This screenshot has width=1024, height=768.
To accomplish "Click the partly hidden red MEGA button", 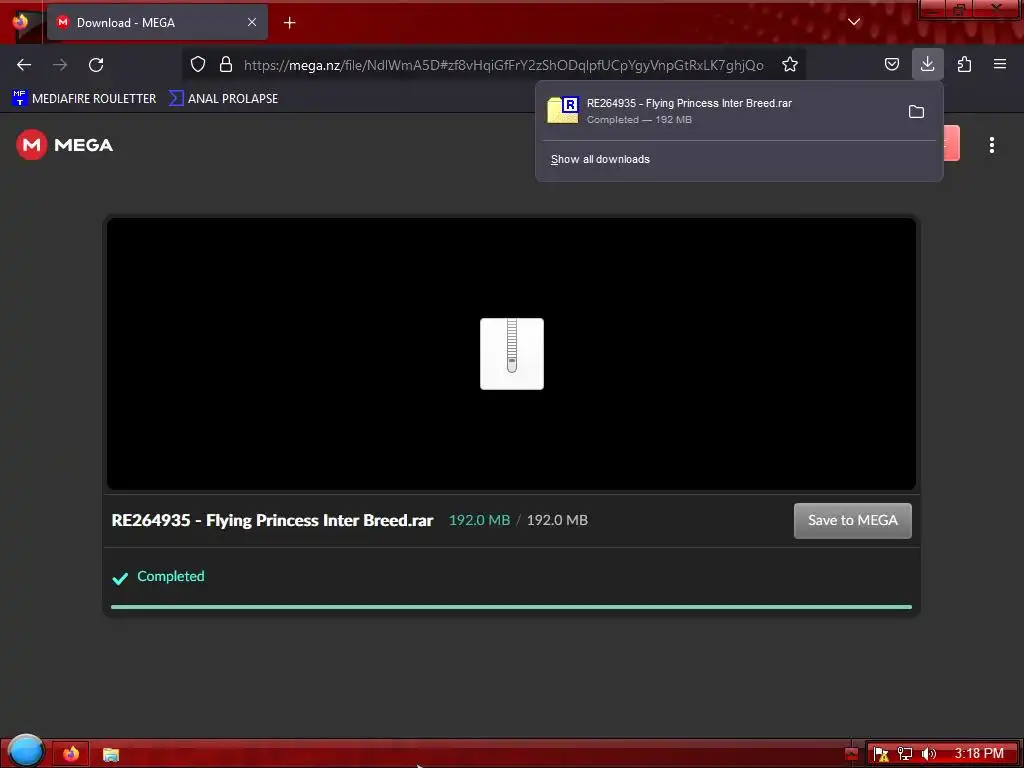I will pyautogui.click(x=952, y=143).
